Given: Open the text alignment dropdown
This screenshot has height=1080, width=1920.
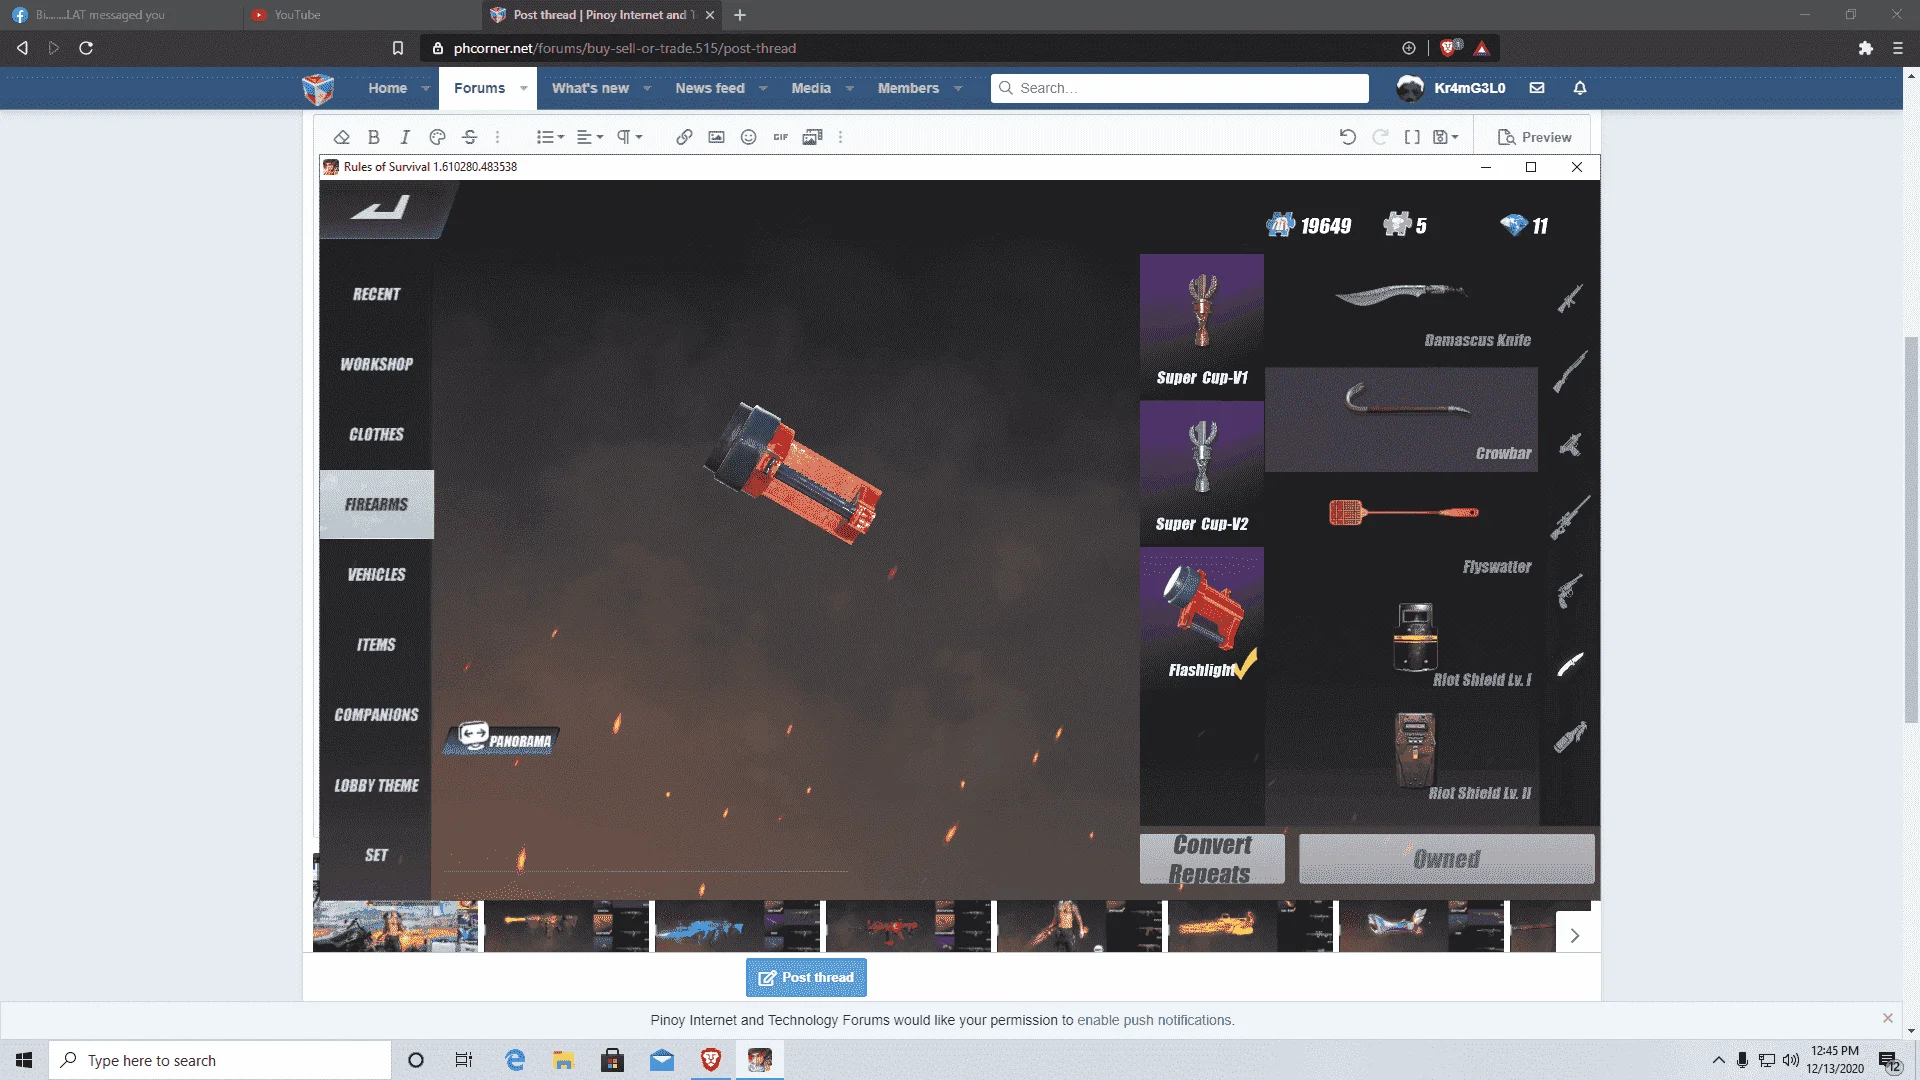Looking at the screenshot, I should pos(590,137).
